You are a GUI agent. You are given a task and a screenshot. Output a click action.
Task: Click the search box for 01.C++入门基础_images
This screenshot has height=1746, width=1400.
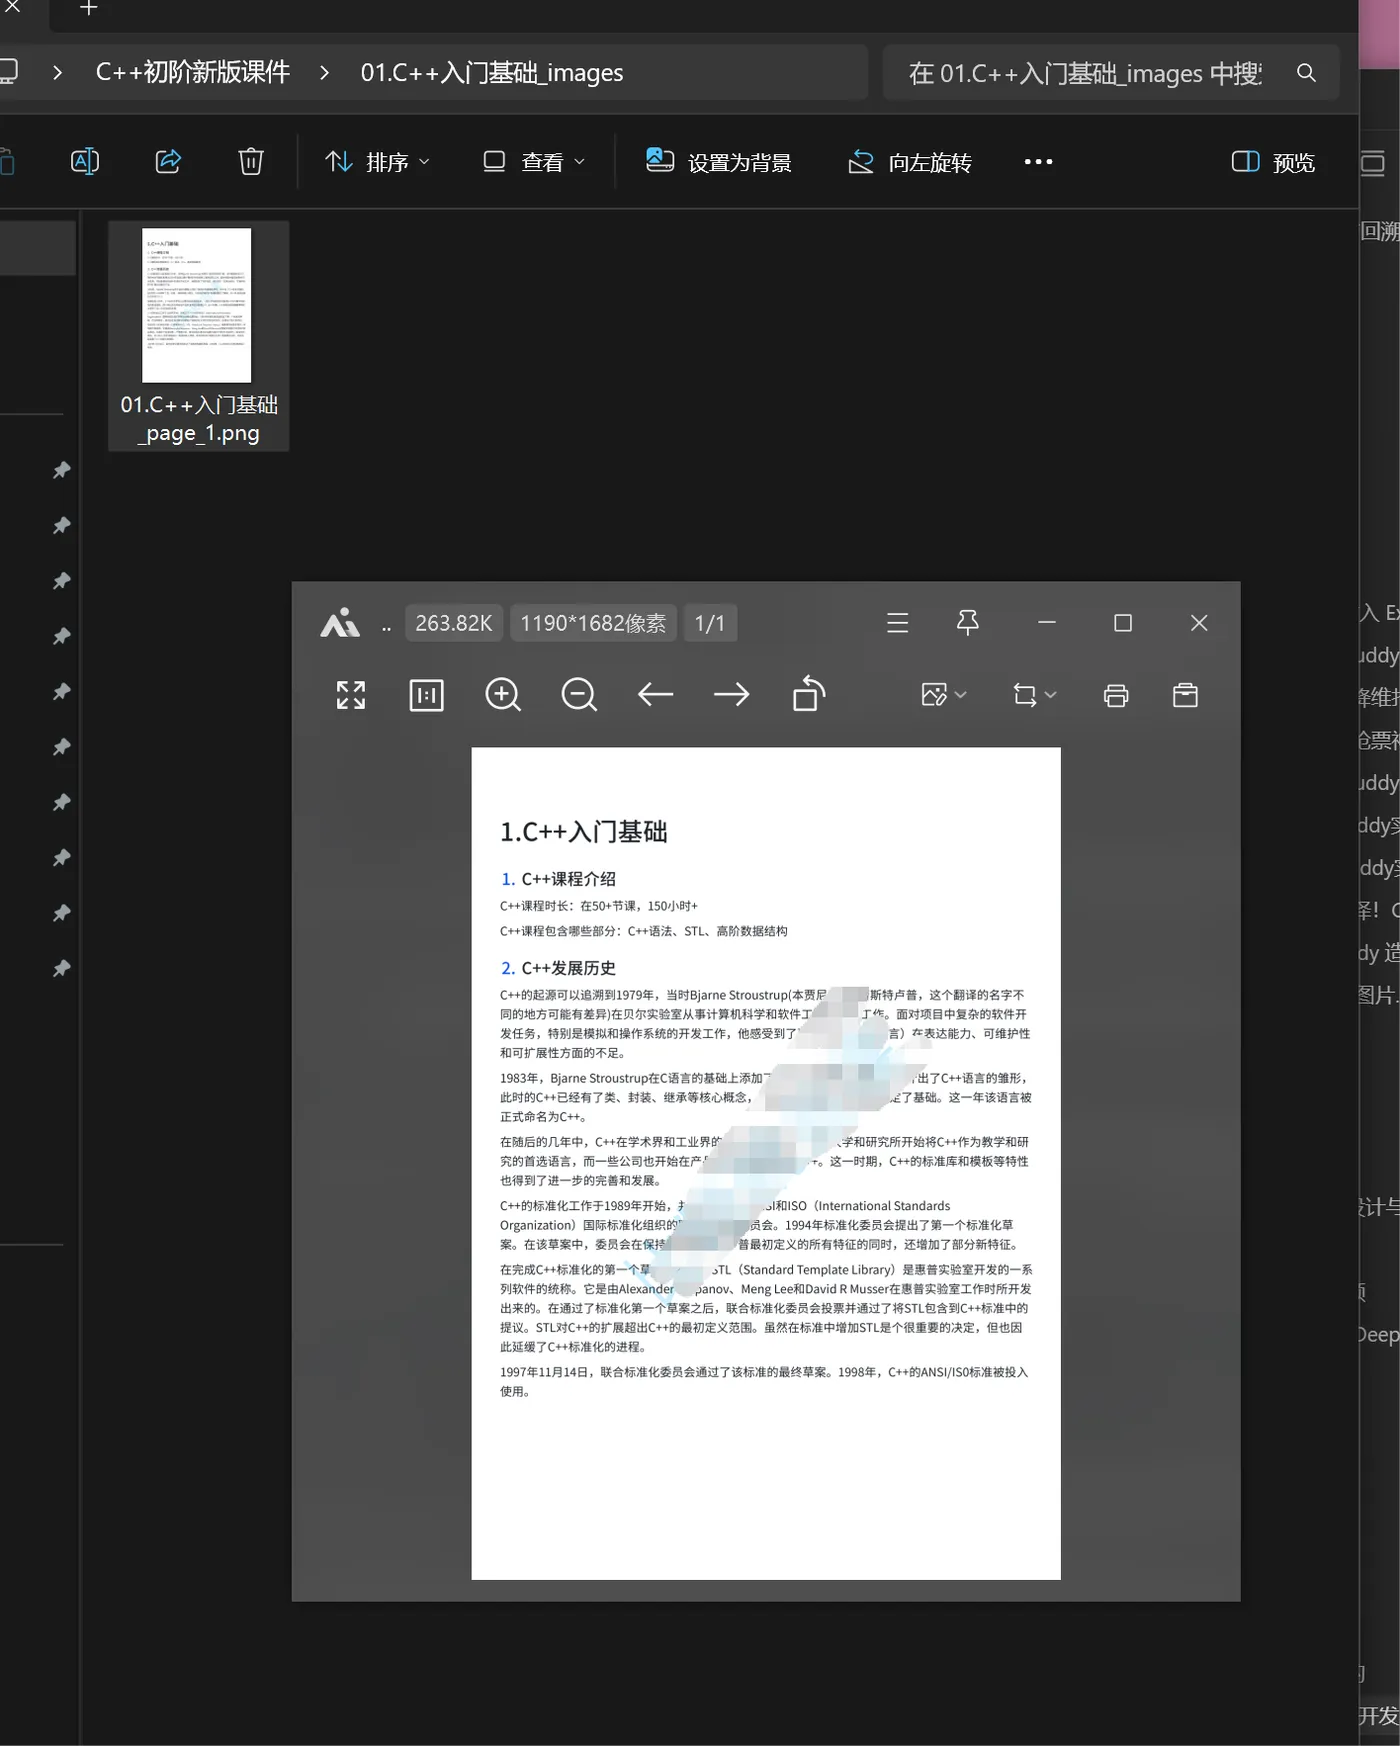point(1111,73)
